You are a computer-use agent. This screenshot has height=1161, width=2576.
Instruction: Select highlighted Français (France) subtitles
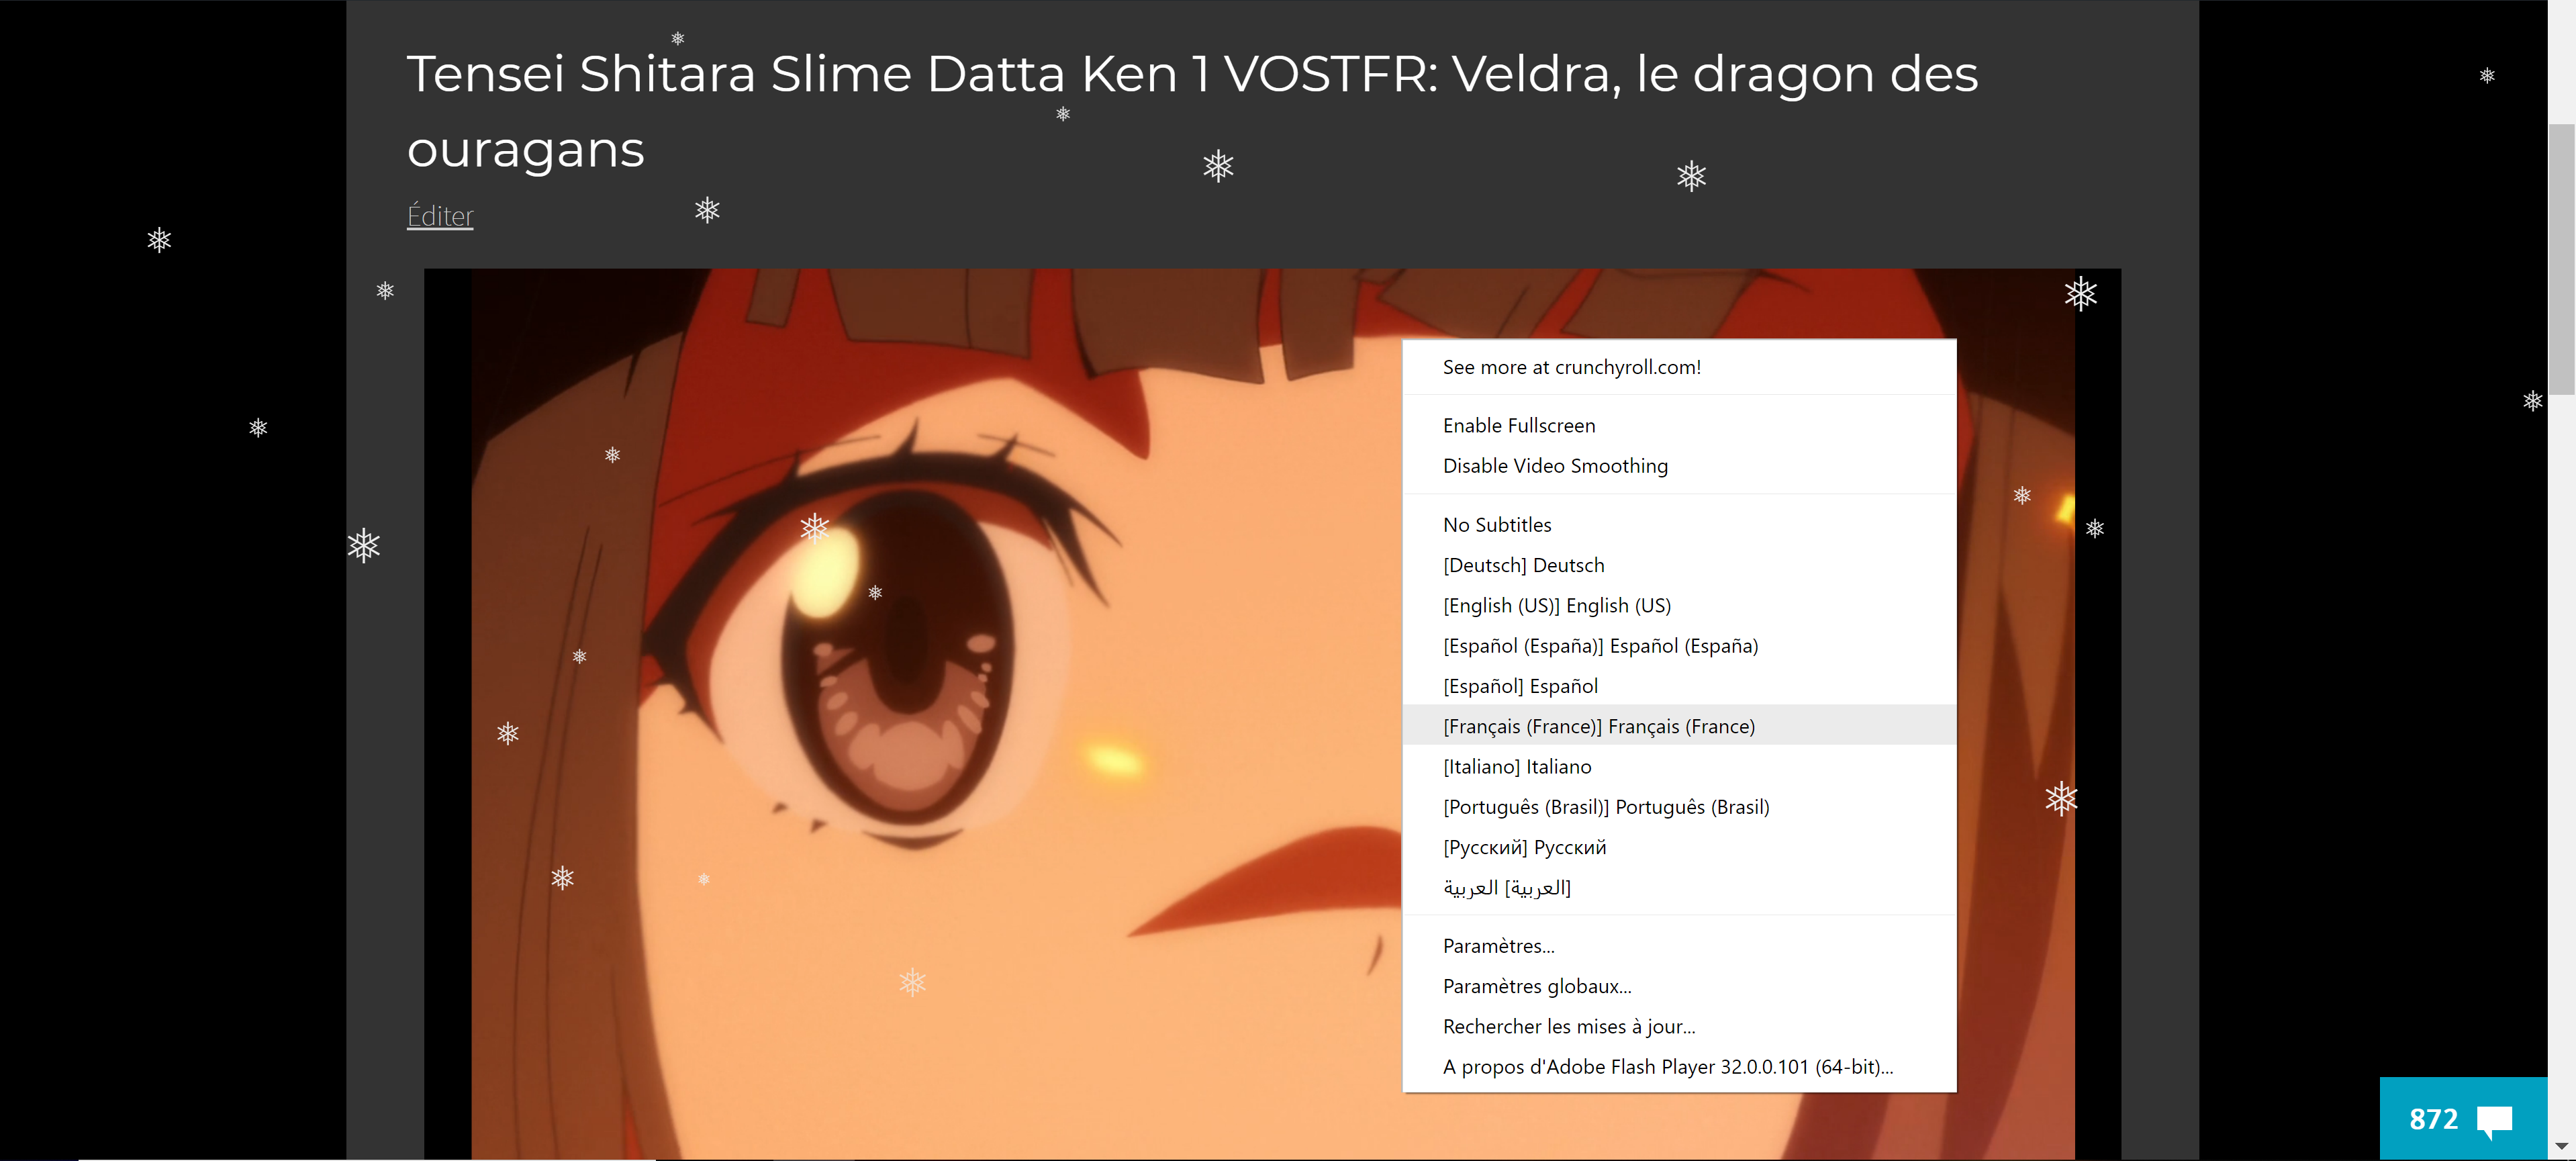click(x=1679, y=726)
